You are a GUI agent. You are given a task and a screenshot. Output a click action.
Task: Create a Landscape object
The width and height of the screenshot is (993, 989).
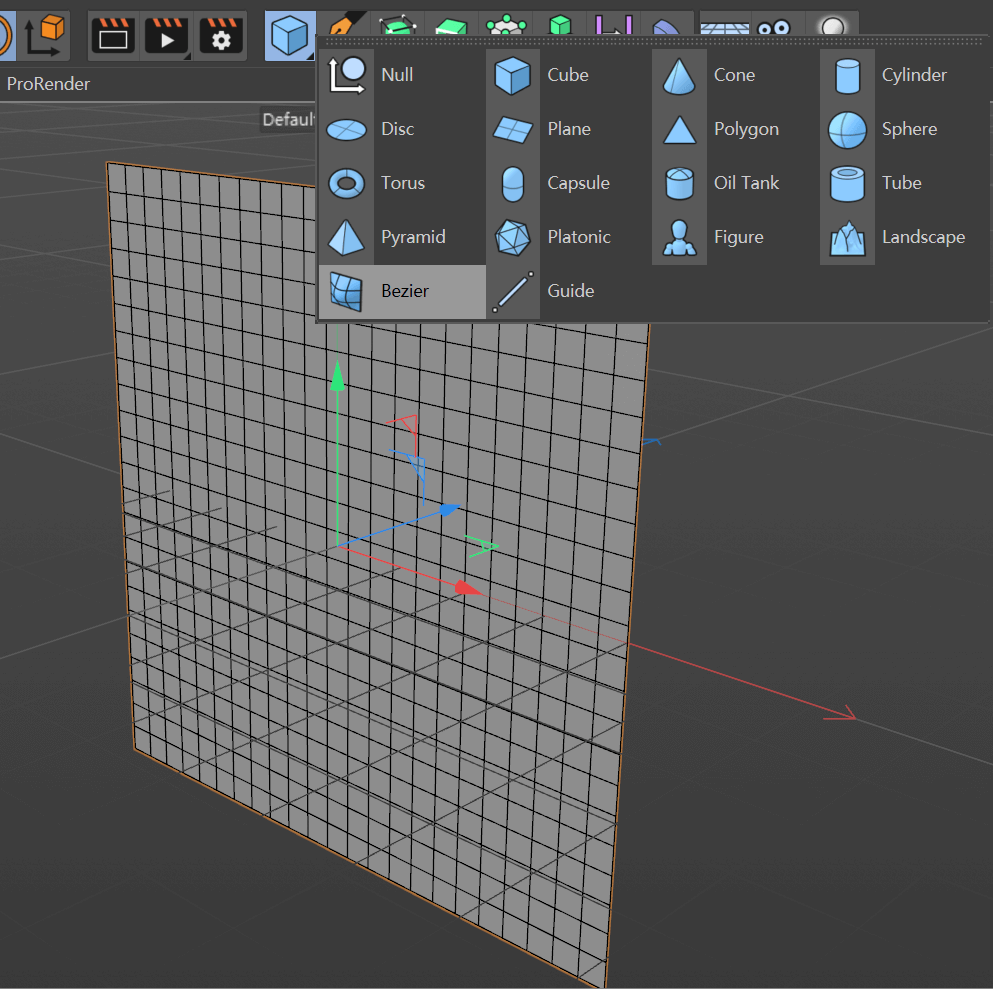(x=904, y=237)
